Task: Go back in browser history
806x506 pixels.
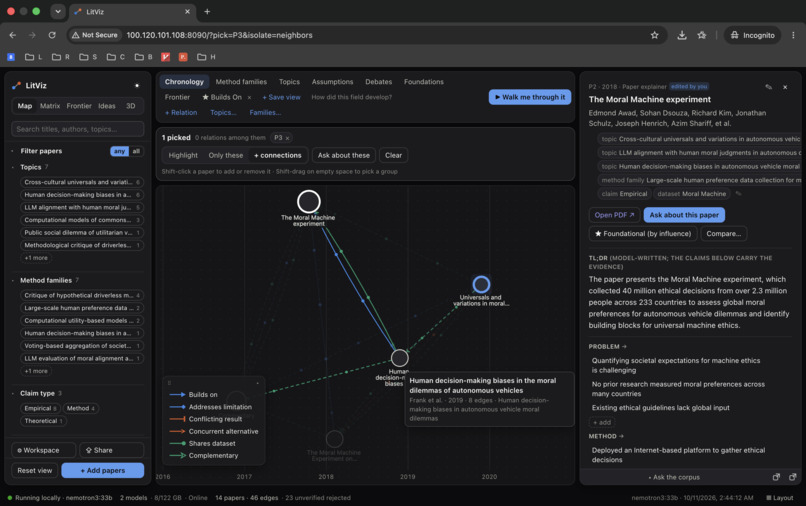Action: (13, 35)
